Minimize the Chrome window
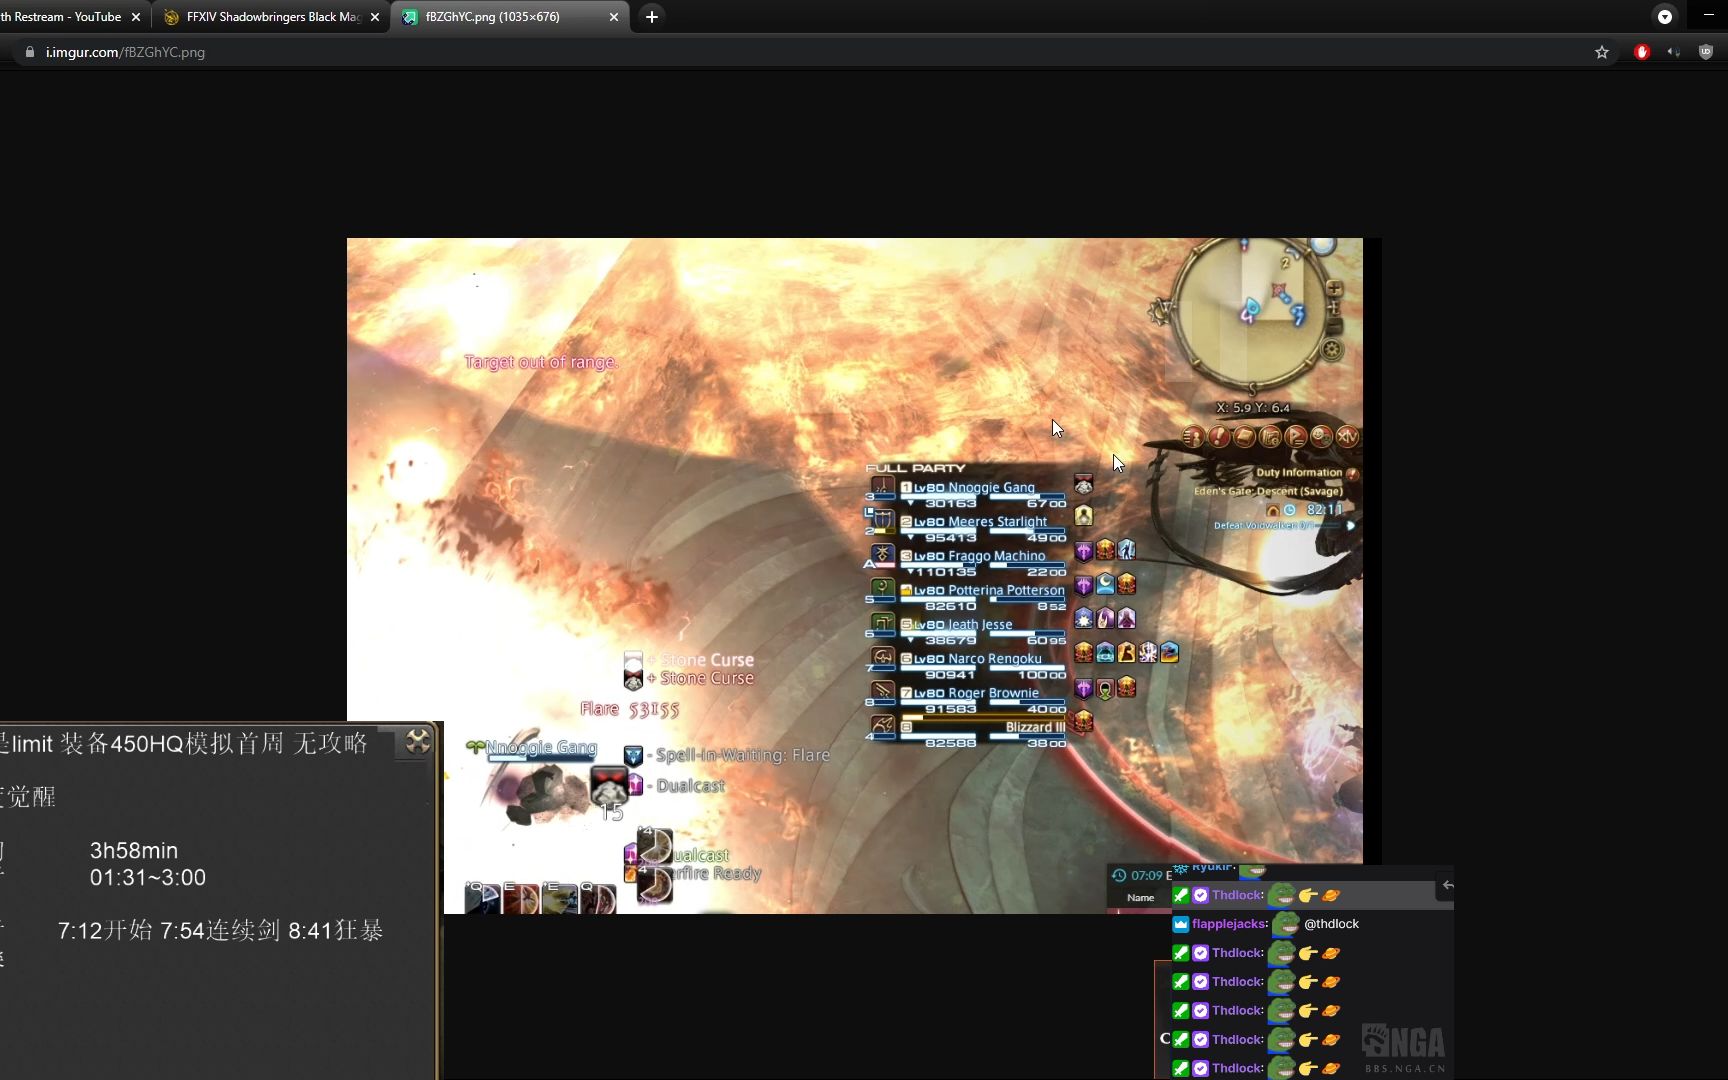This screenshot has height=1080, width=1728. pyautogui.click(x=1708, y=16)
